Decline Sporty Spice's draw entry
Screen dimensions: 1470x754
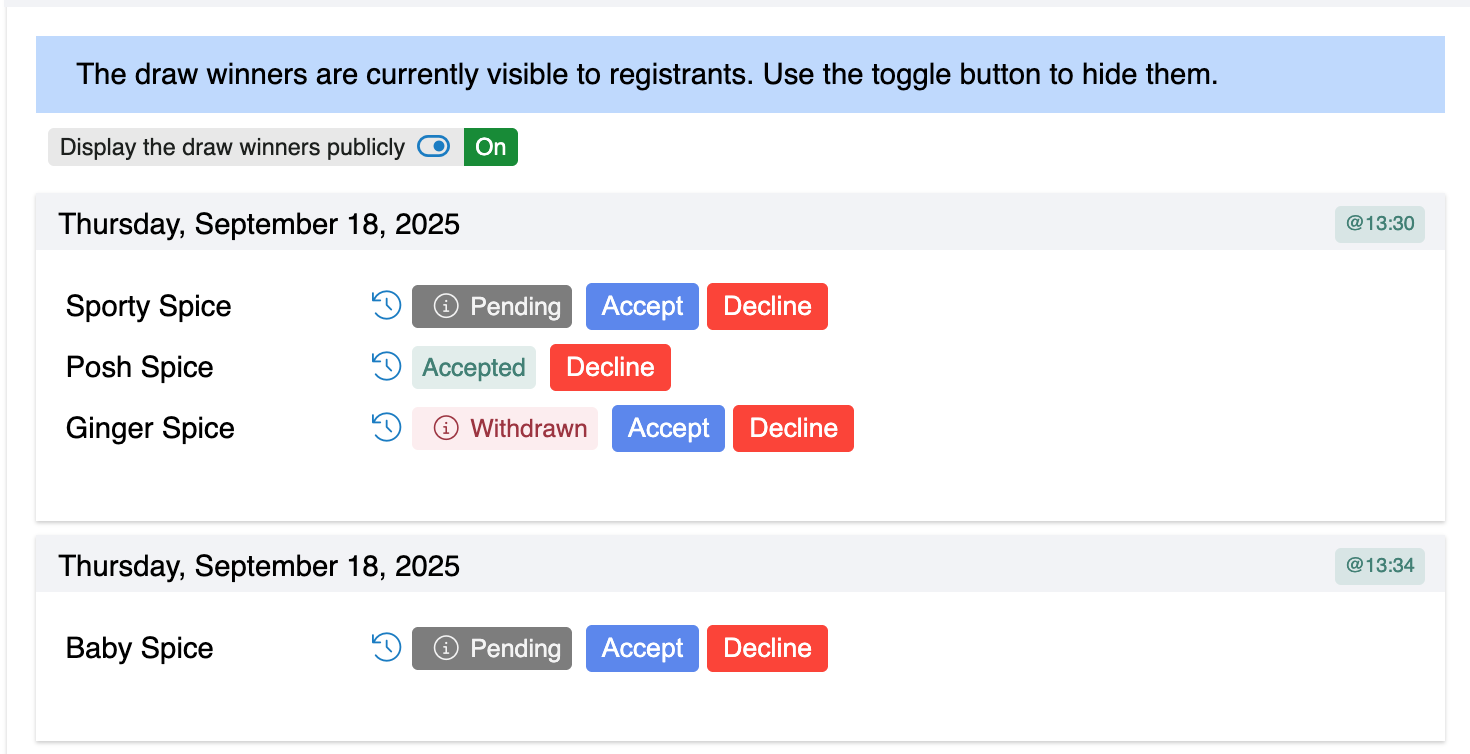point(767,306)
